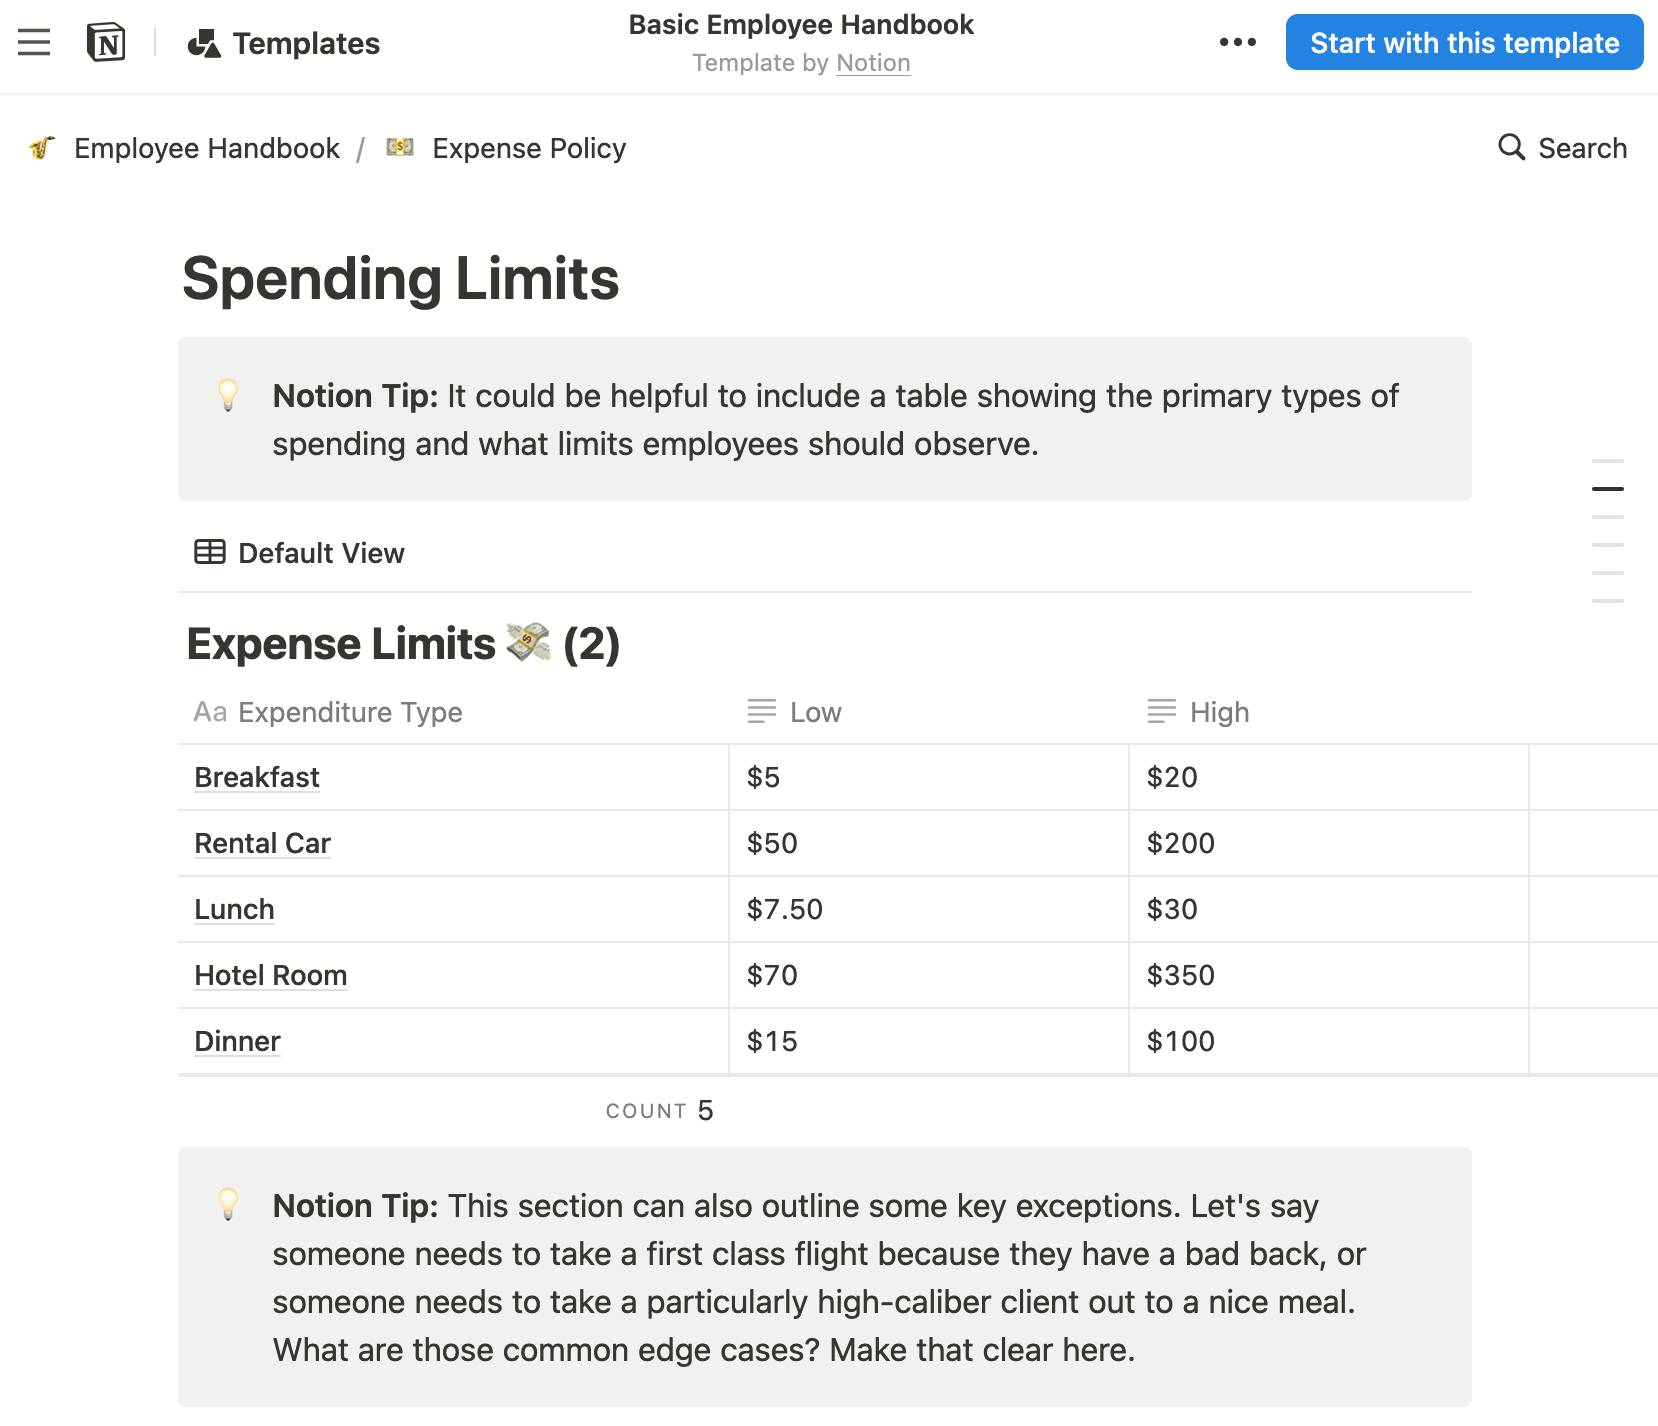Click the COUNT 5 calculation under the table
Viewport: 1658px width, 1426px height.
[659, 1110]
